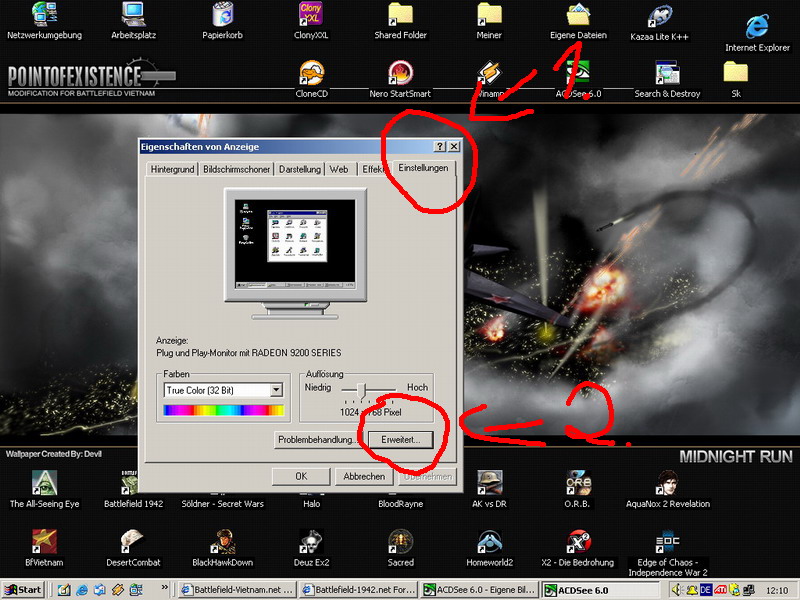The width and height of the screenshot is (800, 600).
Task: Switch to Battlefield-Vietnam.net taskbar window
Action: click(x=237, y=590)
